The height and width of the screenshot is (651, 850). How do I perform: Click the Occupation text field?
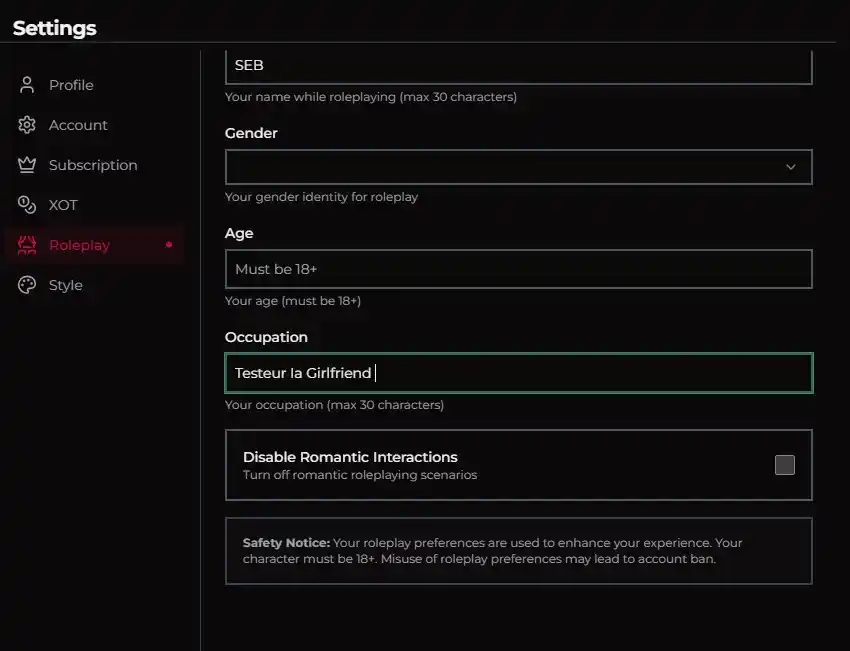[x=518, y=372]
